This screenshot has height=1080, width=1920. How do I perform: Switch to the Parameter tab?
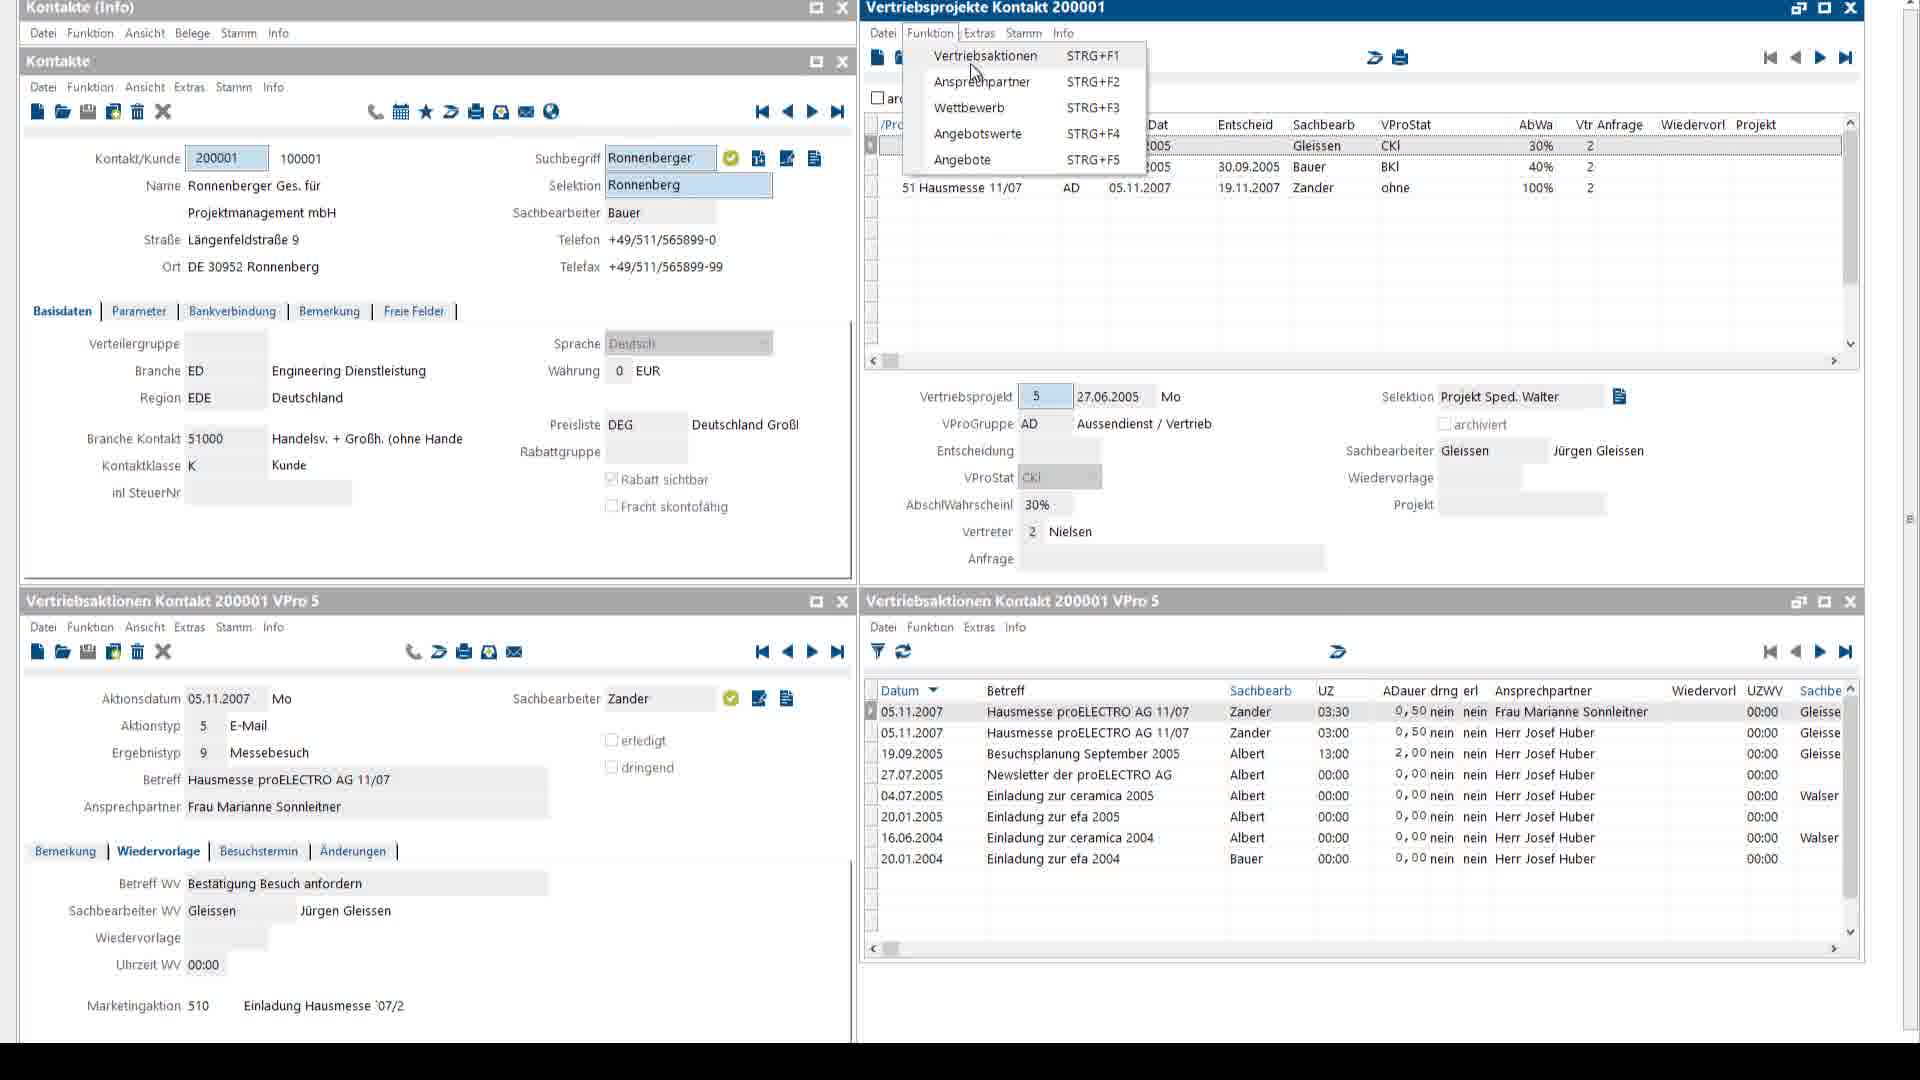click(x=139, y=311)
